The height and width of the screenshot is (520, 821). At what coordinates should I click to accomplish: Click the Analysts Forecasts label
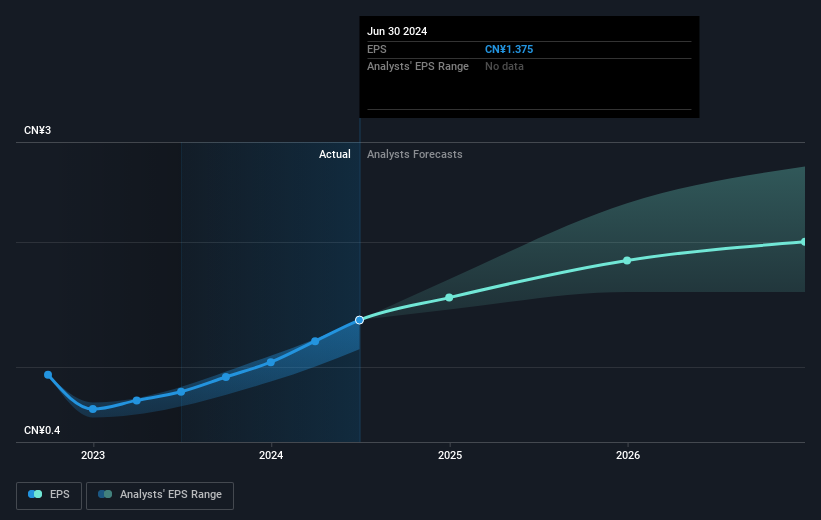[415, 154]
